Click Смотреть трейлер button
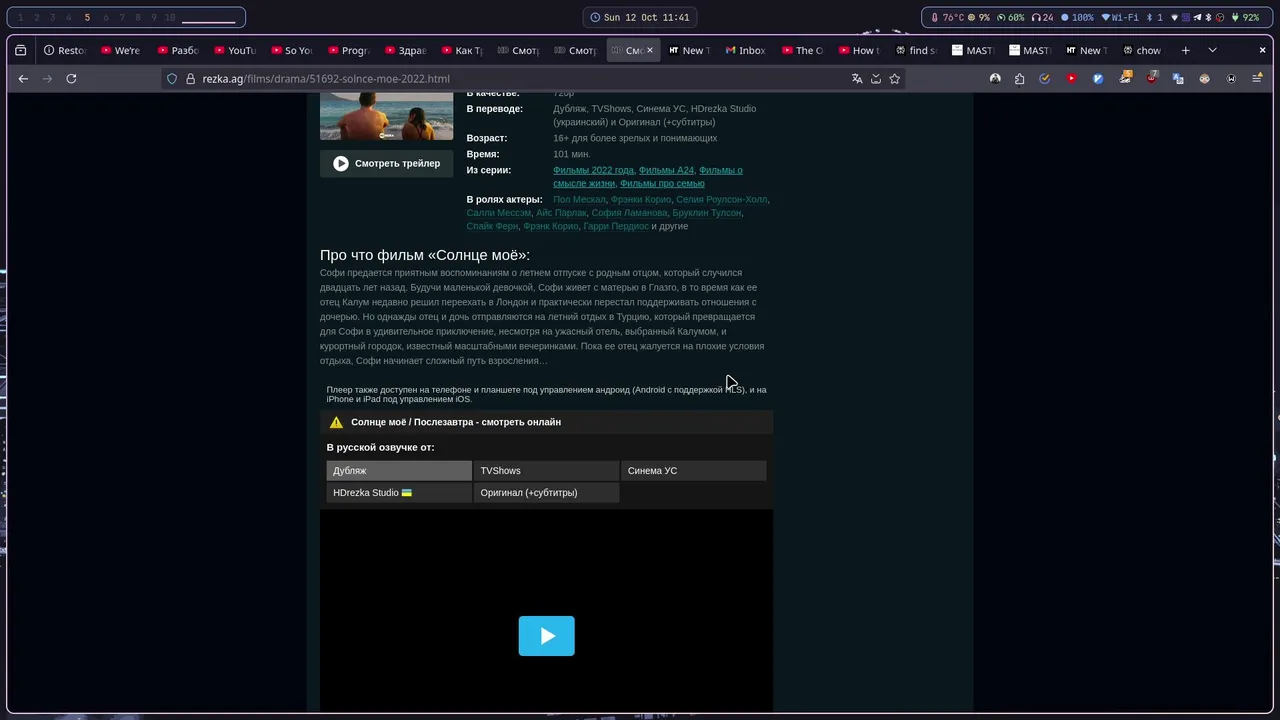1280x720 pixels. pos(386,163)
